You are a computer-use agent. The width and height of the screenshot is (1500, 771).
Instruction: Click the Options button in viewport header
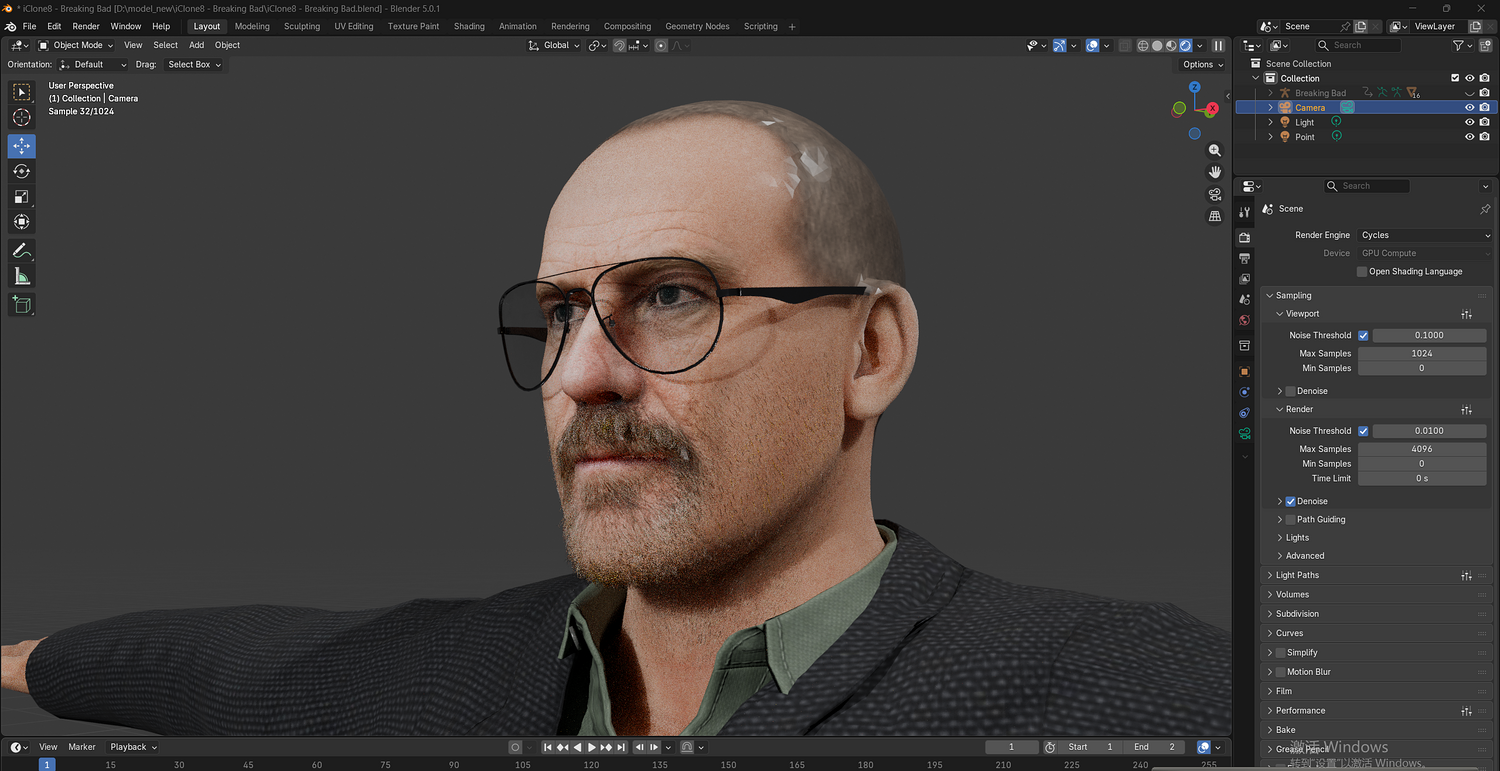(1203, 64)
